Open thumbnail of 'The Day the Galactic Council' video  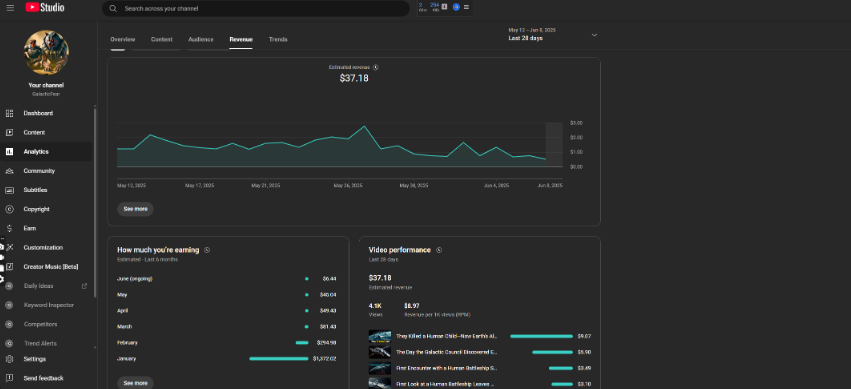(x=379, y=352)
